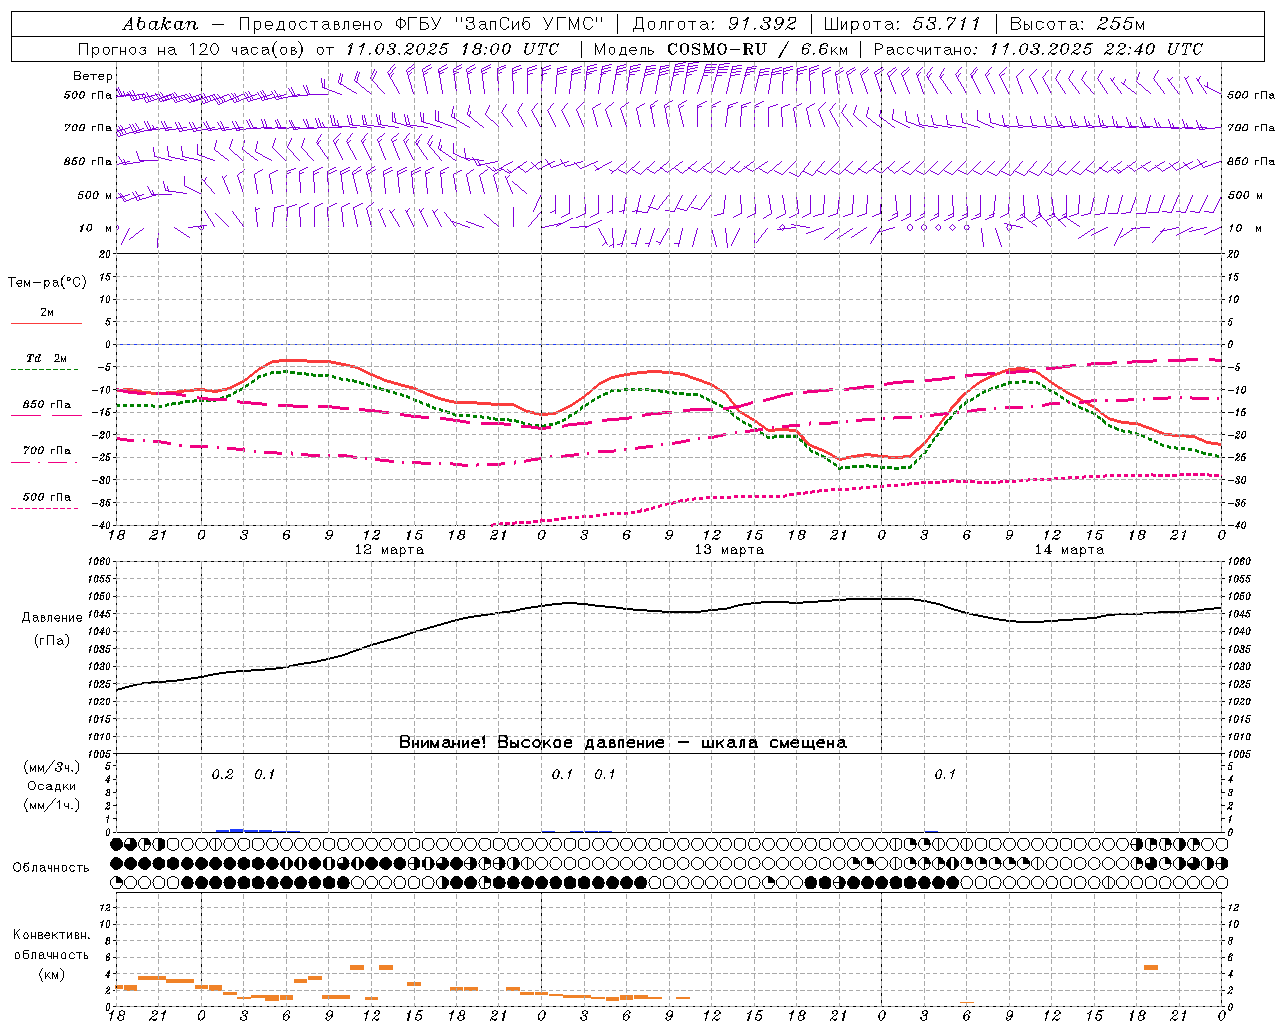This screenshot has height=1024, width=1280.
Task: Select the "Широта: 53.711" header field
Action: [x=902, y=24]
